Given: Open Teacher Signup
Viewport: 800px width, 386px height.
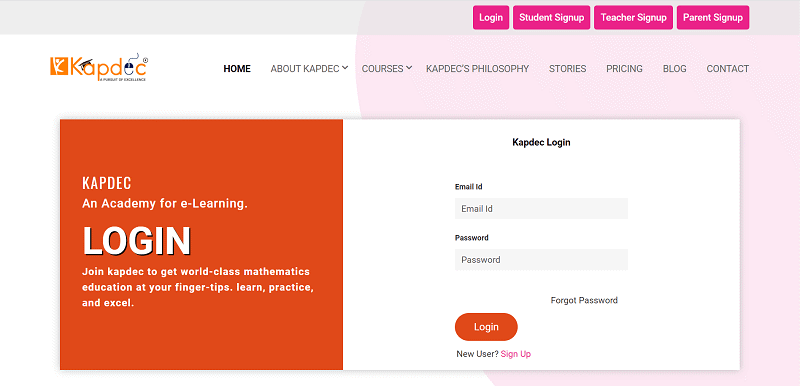Looking at the screenshot, I should pos(633,17).
